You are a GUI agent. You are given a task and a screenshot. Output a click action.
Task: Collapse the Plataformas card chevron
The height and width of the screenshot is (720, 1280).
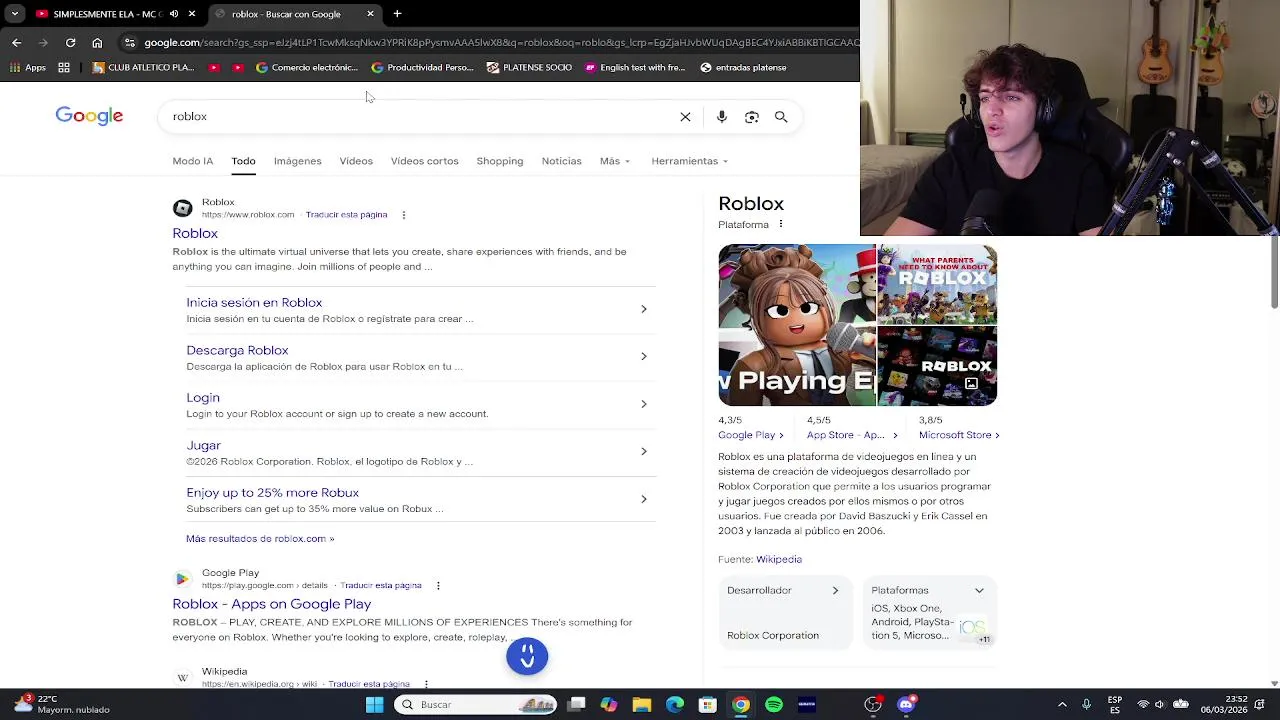pyautogui.click(x=979, y=590)
